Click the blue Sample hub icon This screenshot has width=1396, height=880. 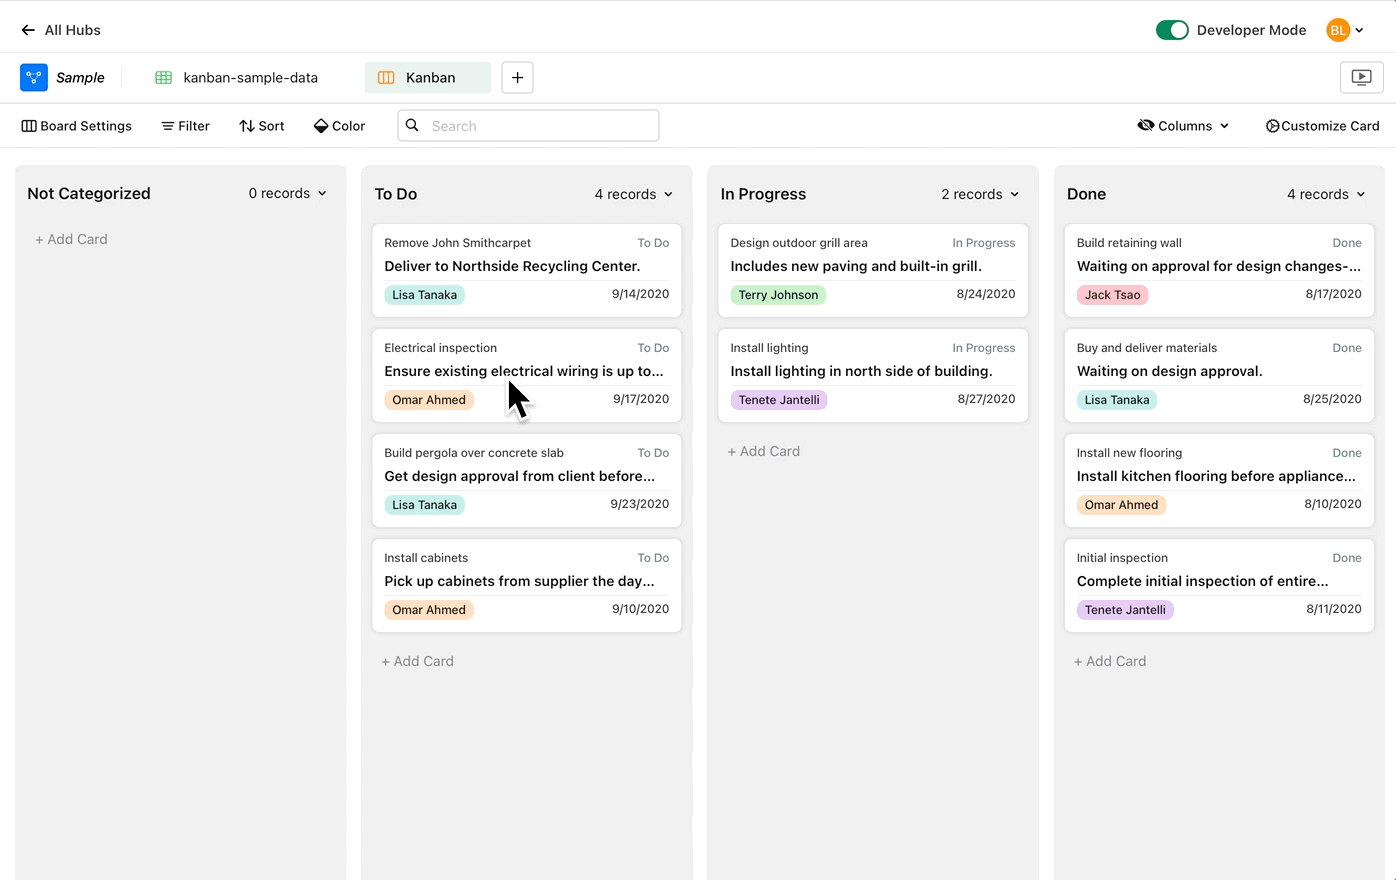(x=34, y=77)
